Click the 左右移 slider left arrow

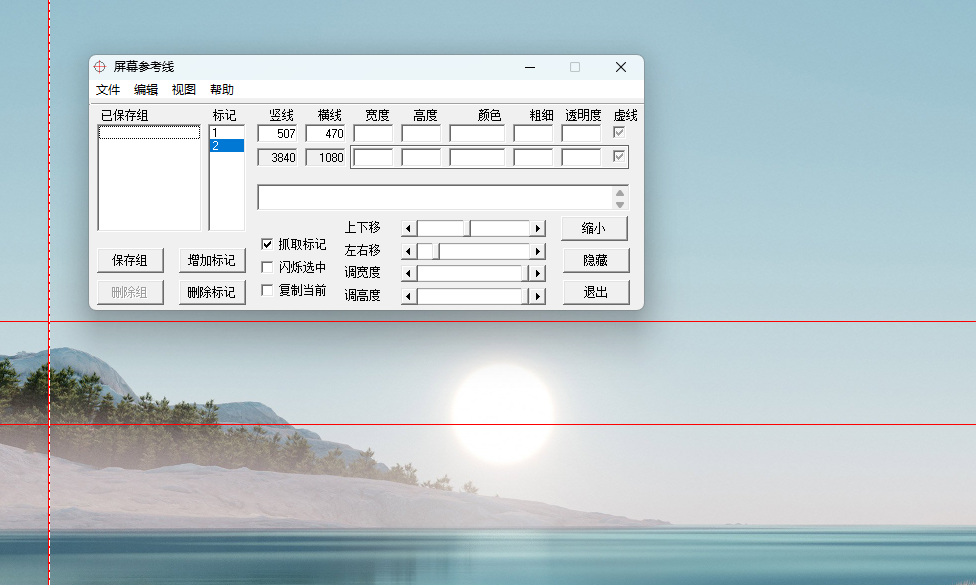pyautogui.click(x=408, y=251)
